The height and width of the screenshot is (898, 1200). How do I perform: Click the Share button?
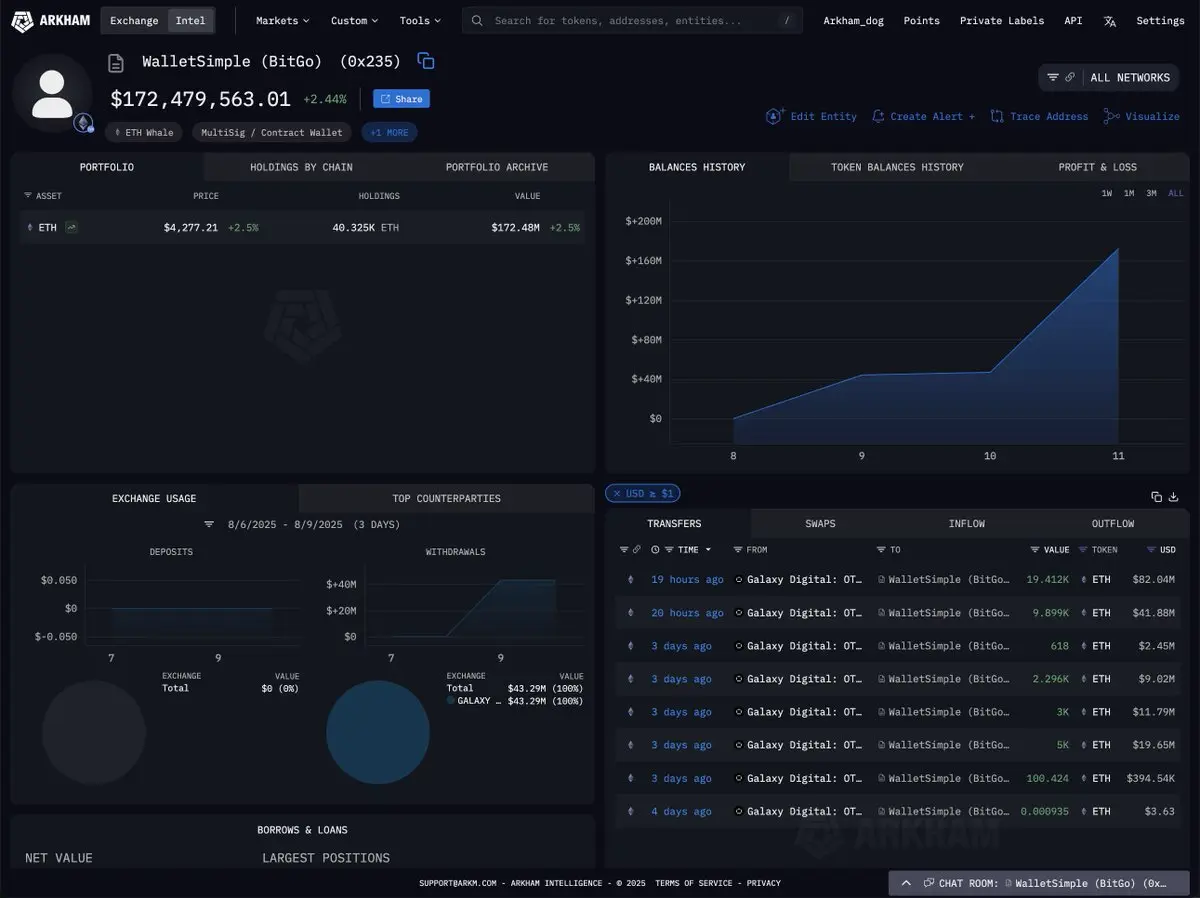[401, 99]
